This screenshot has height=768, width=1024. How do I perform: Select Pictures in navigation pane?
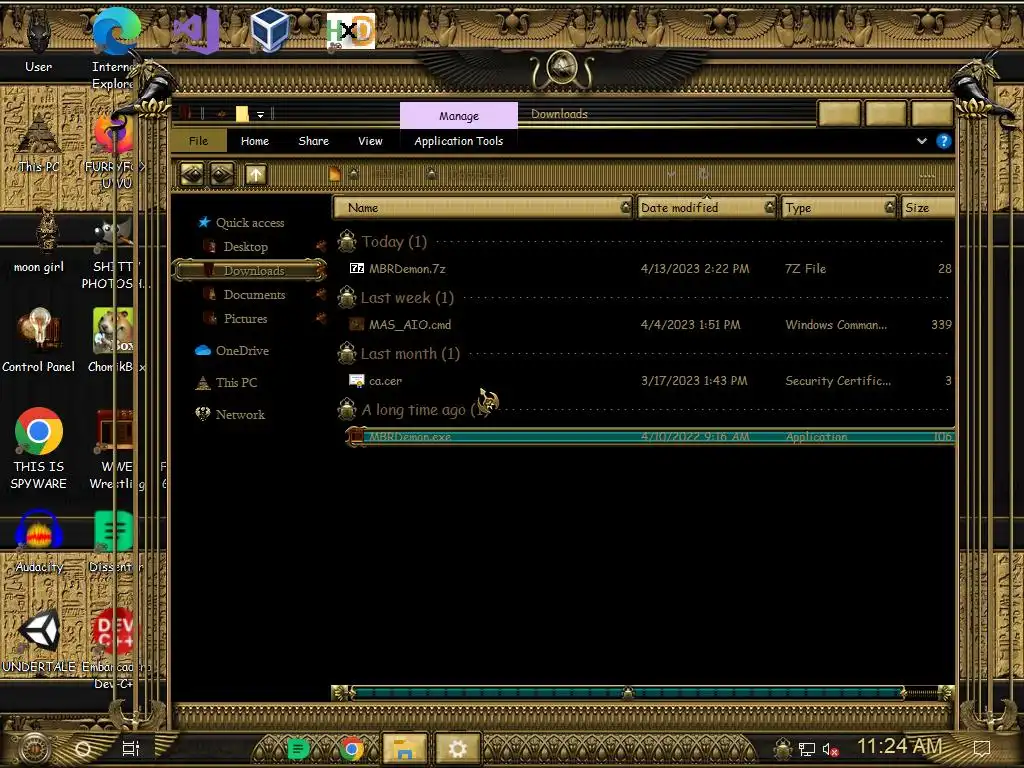click(246, 319)
